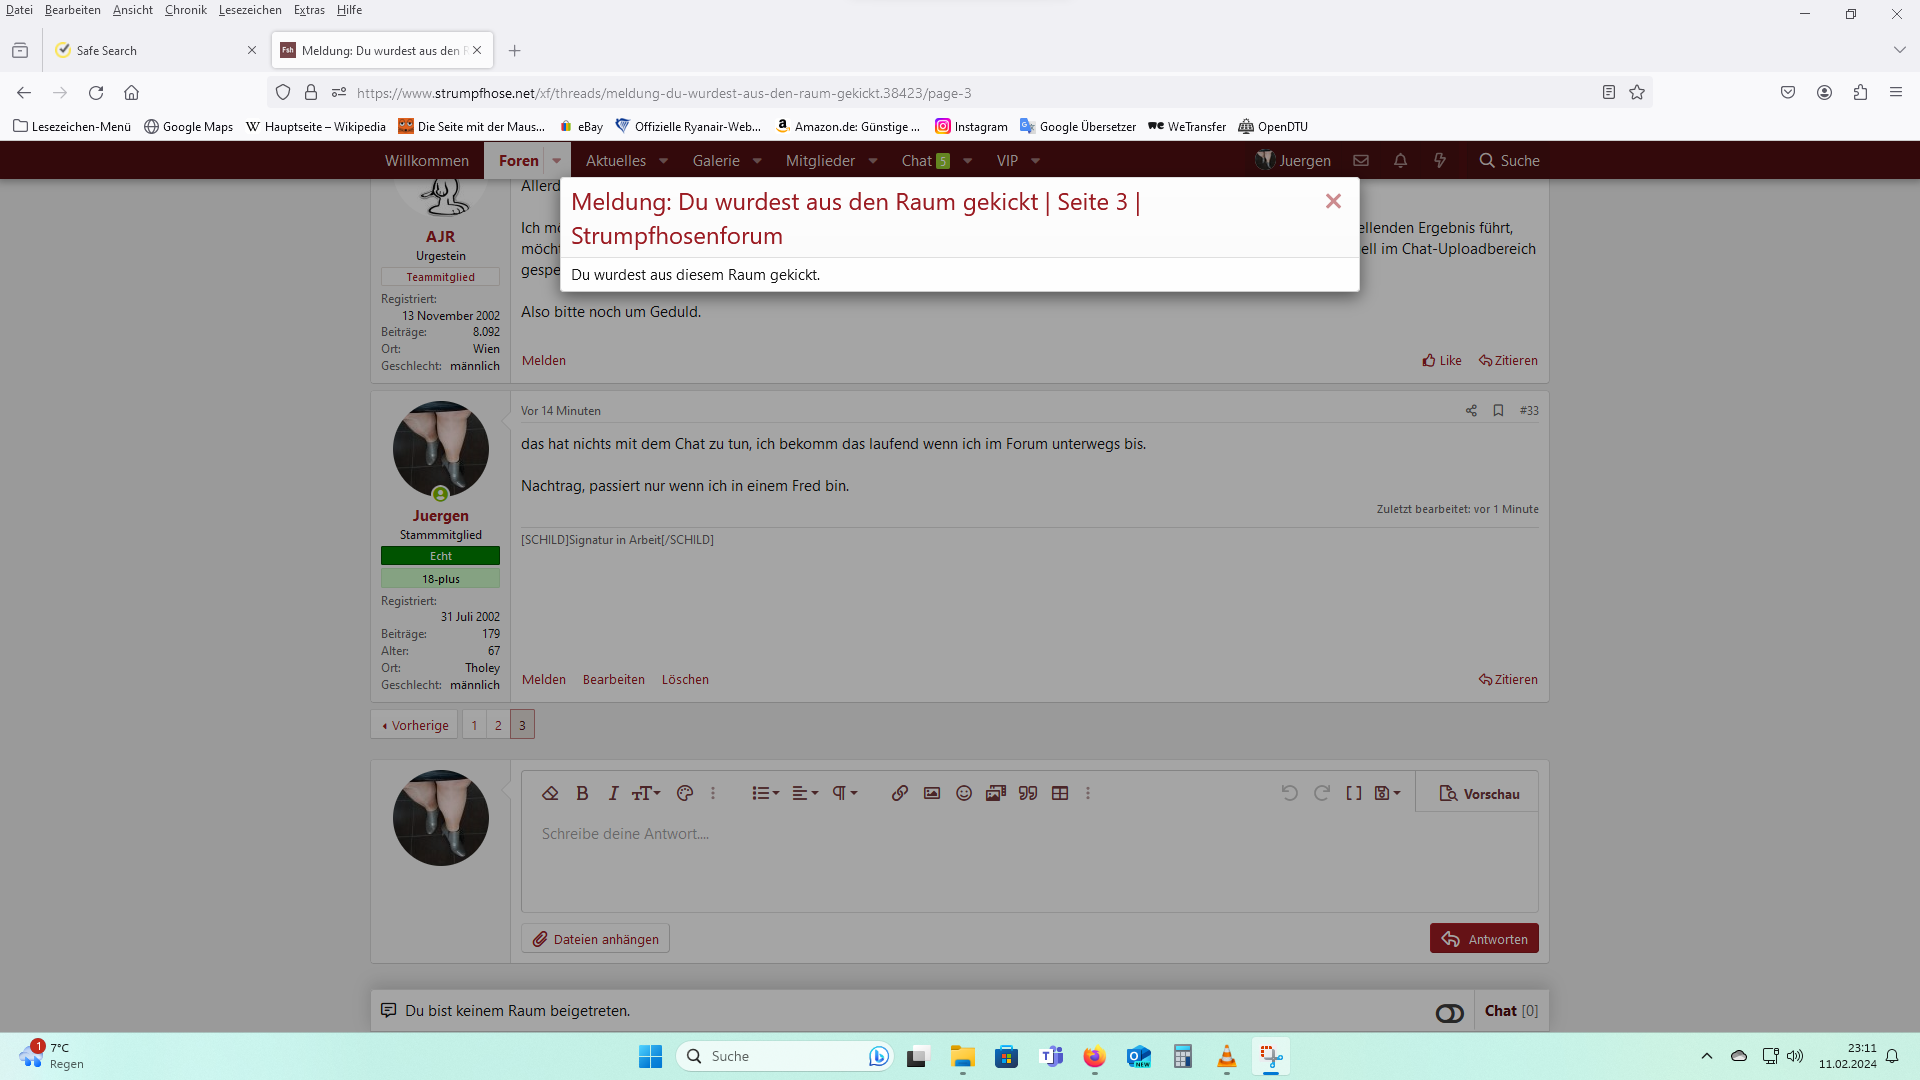This screenshot has width=1920, height=1080.
Task: Bookmark post #33
Action: tap(1498, 410)
